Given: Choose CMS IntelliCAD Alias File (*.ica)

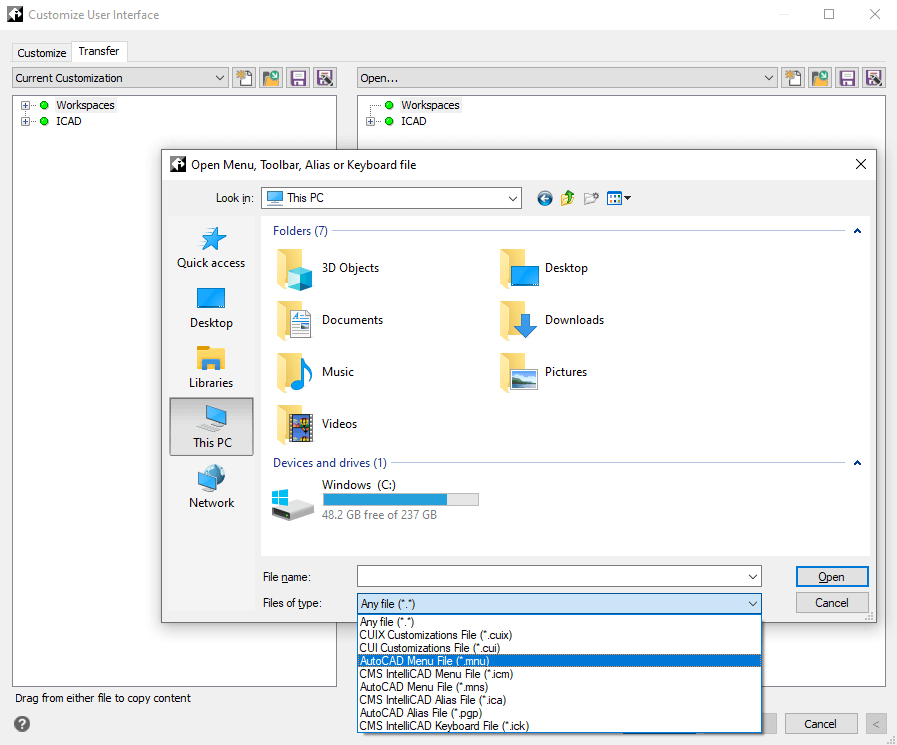Looking at the screenshot, I should (559, 700).
